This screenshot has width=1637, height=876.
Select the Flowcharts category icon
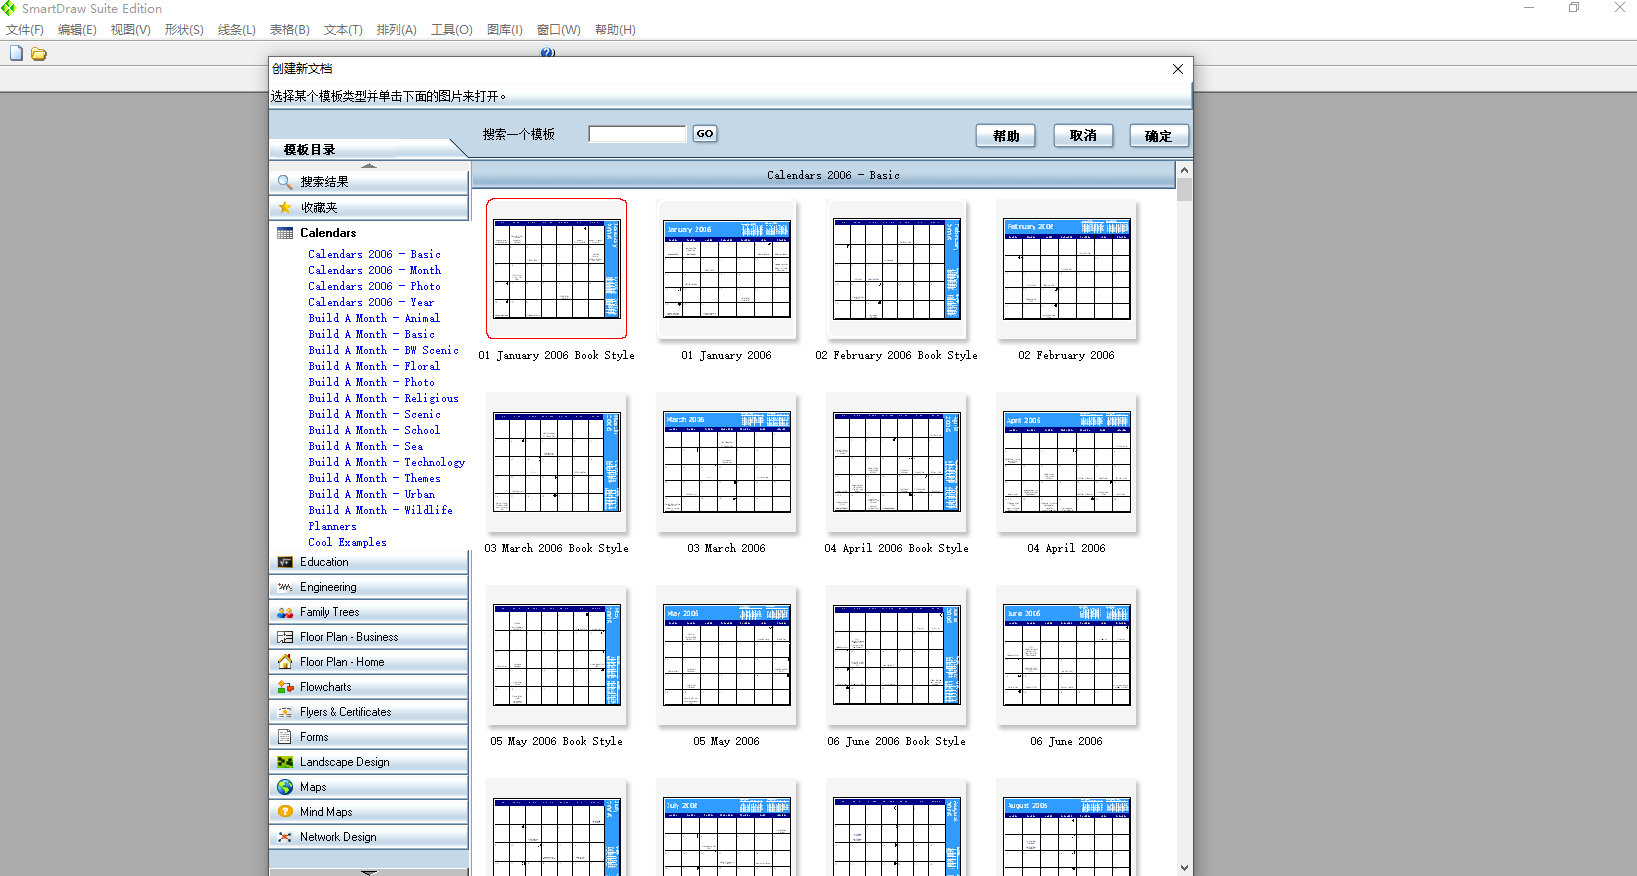click(x=285, y=687)
